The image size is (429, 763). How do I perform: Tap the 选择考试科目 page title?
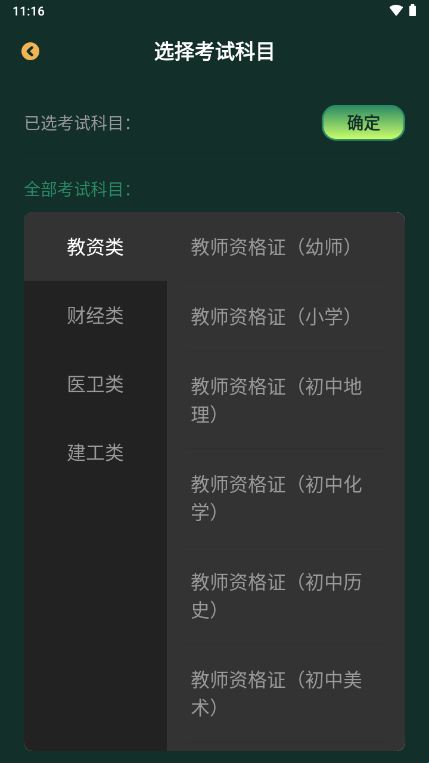pyautogui.click(x=214, y=52)
